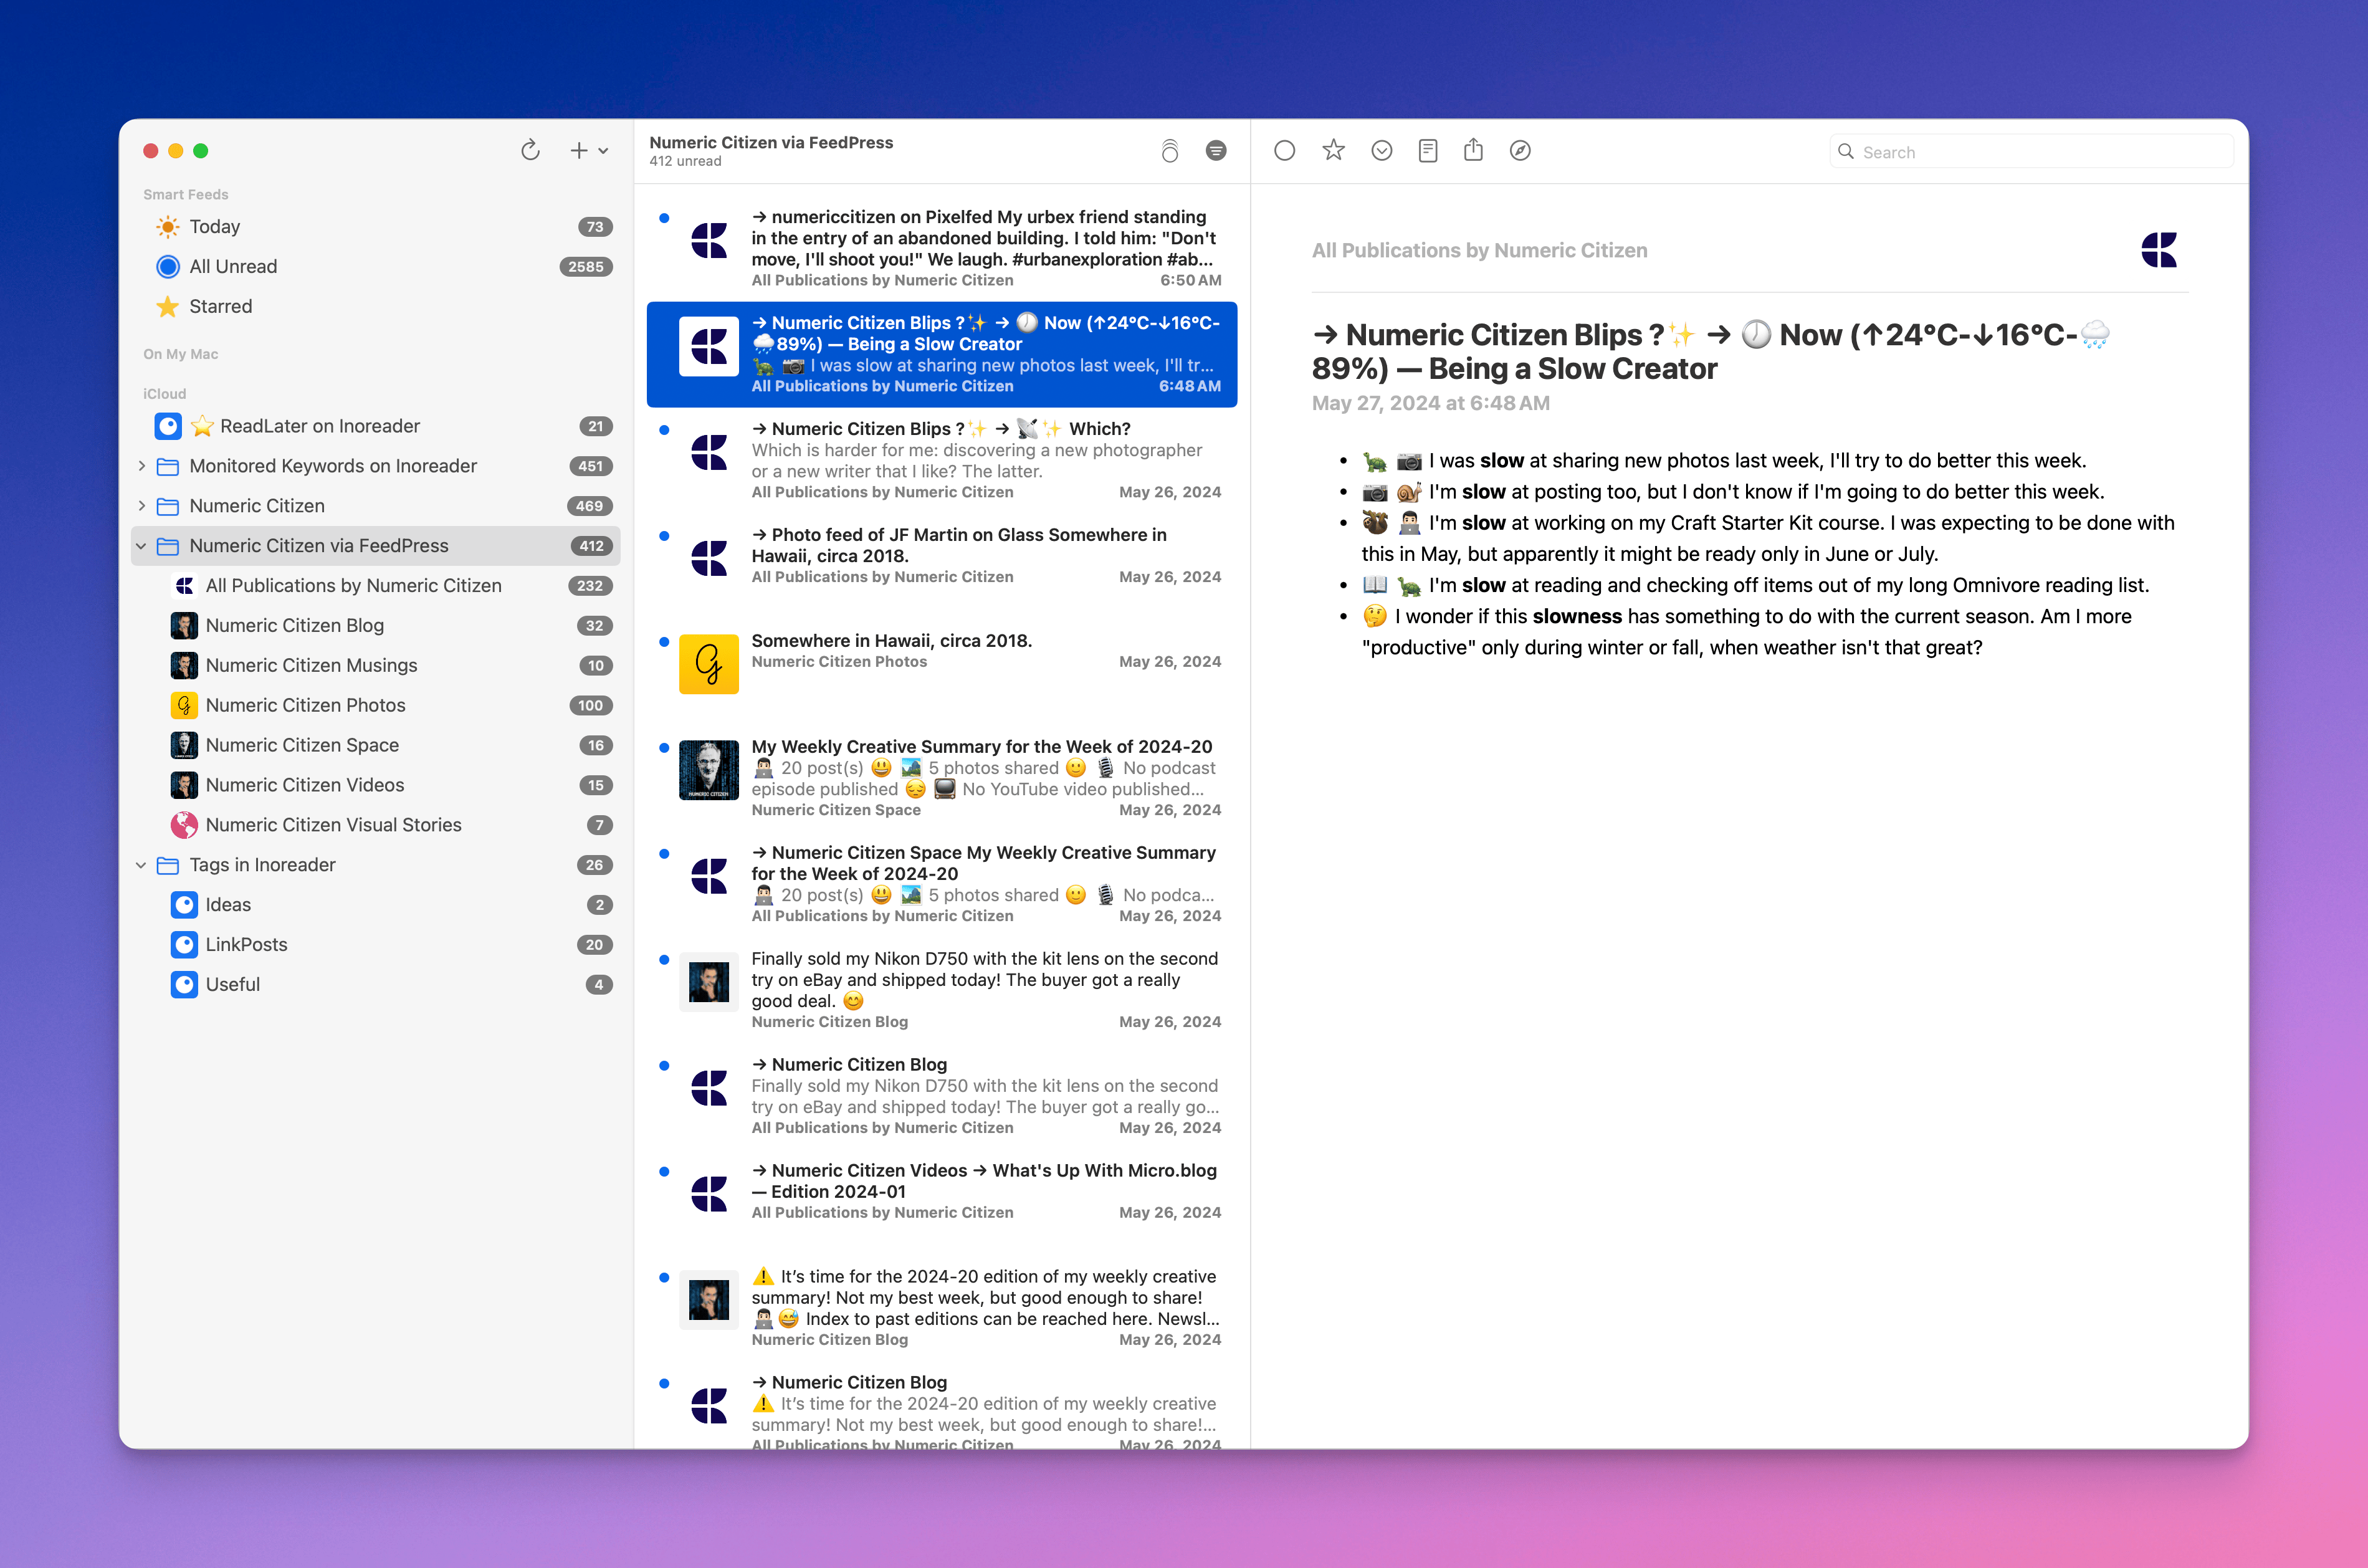This screenshot has width=2368, height=1568.
Task: Select the All Unread smart feed
Action: pyautogui.click(x=233, y=266)
